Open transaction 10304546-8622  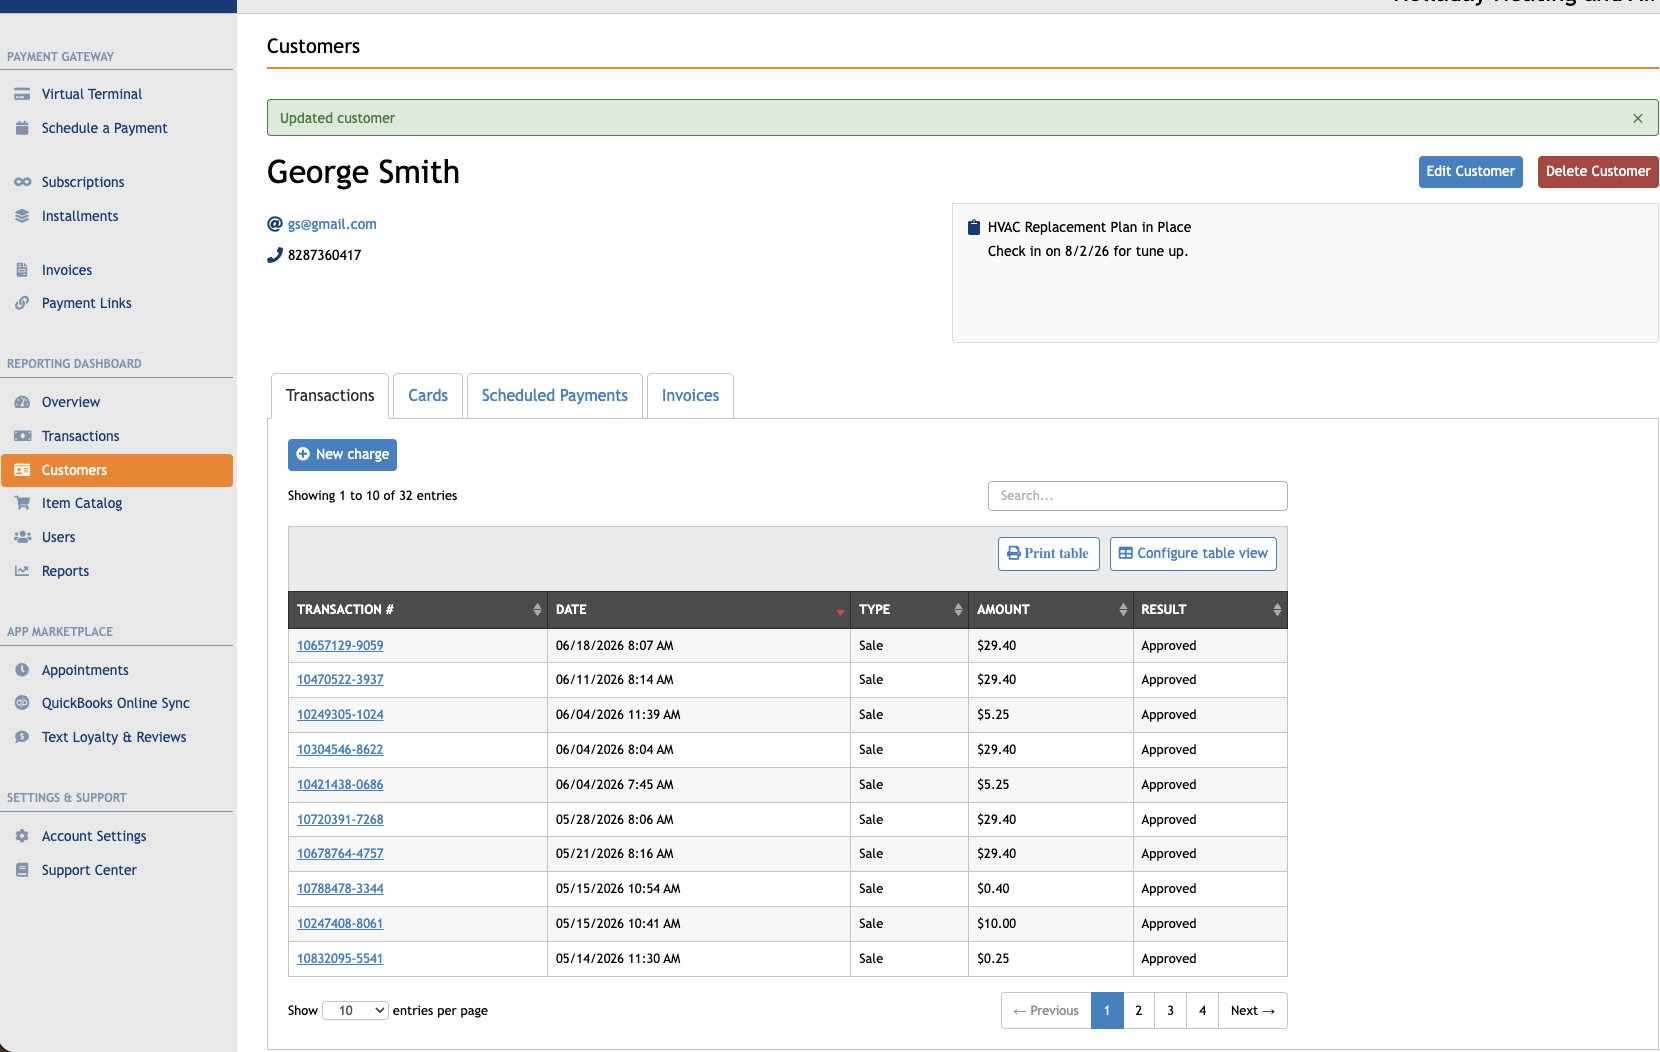pos(340,750)
